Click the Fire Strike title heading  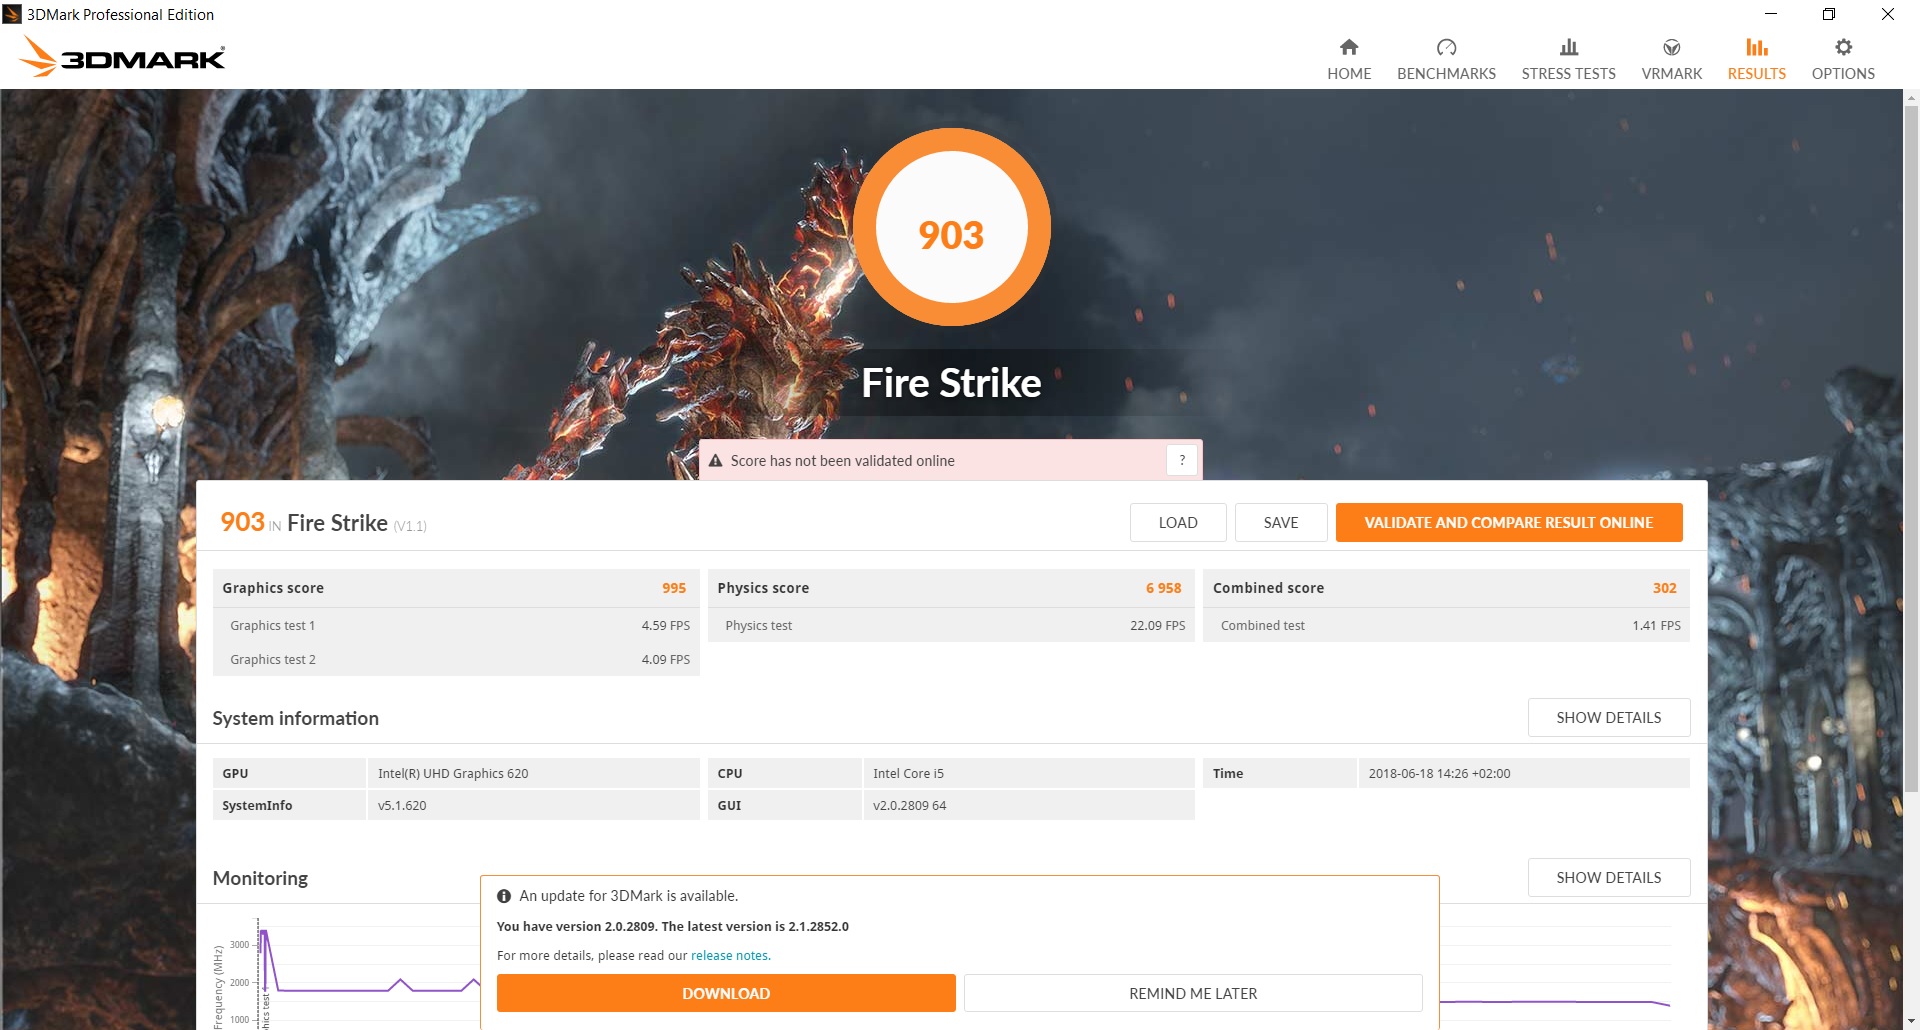[951, 383]
